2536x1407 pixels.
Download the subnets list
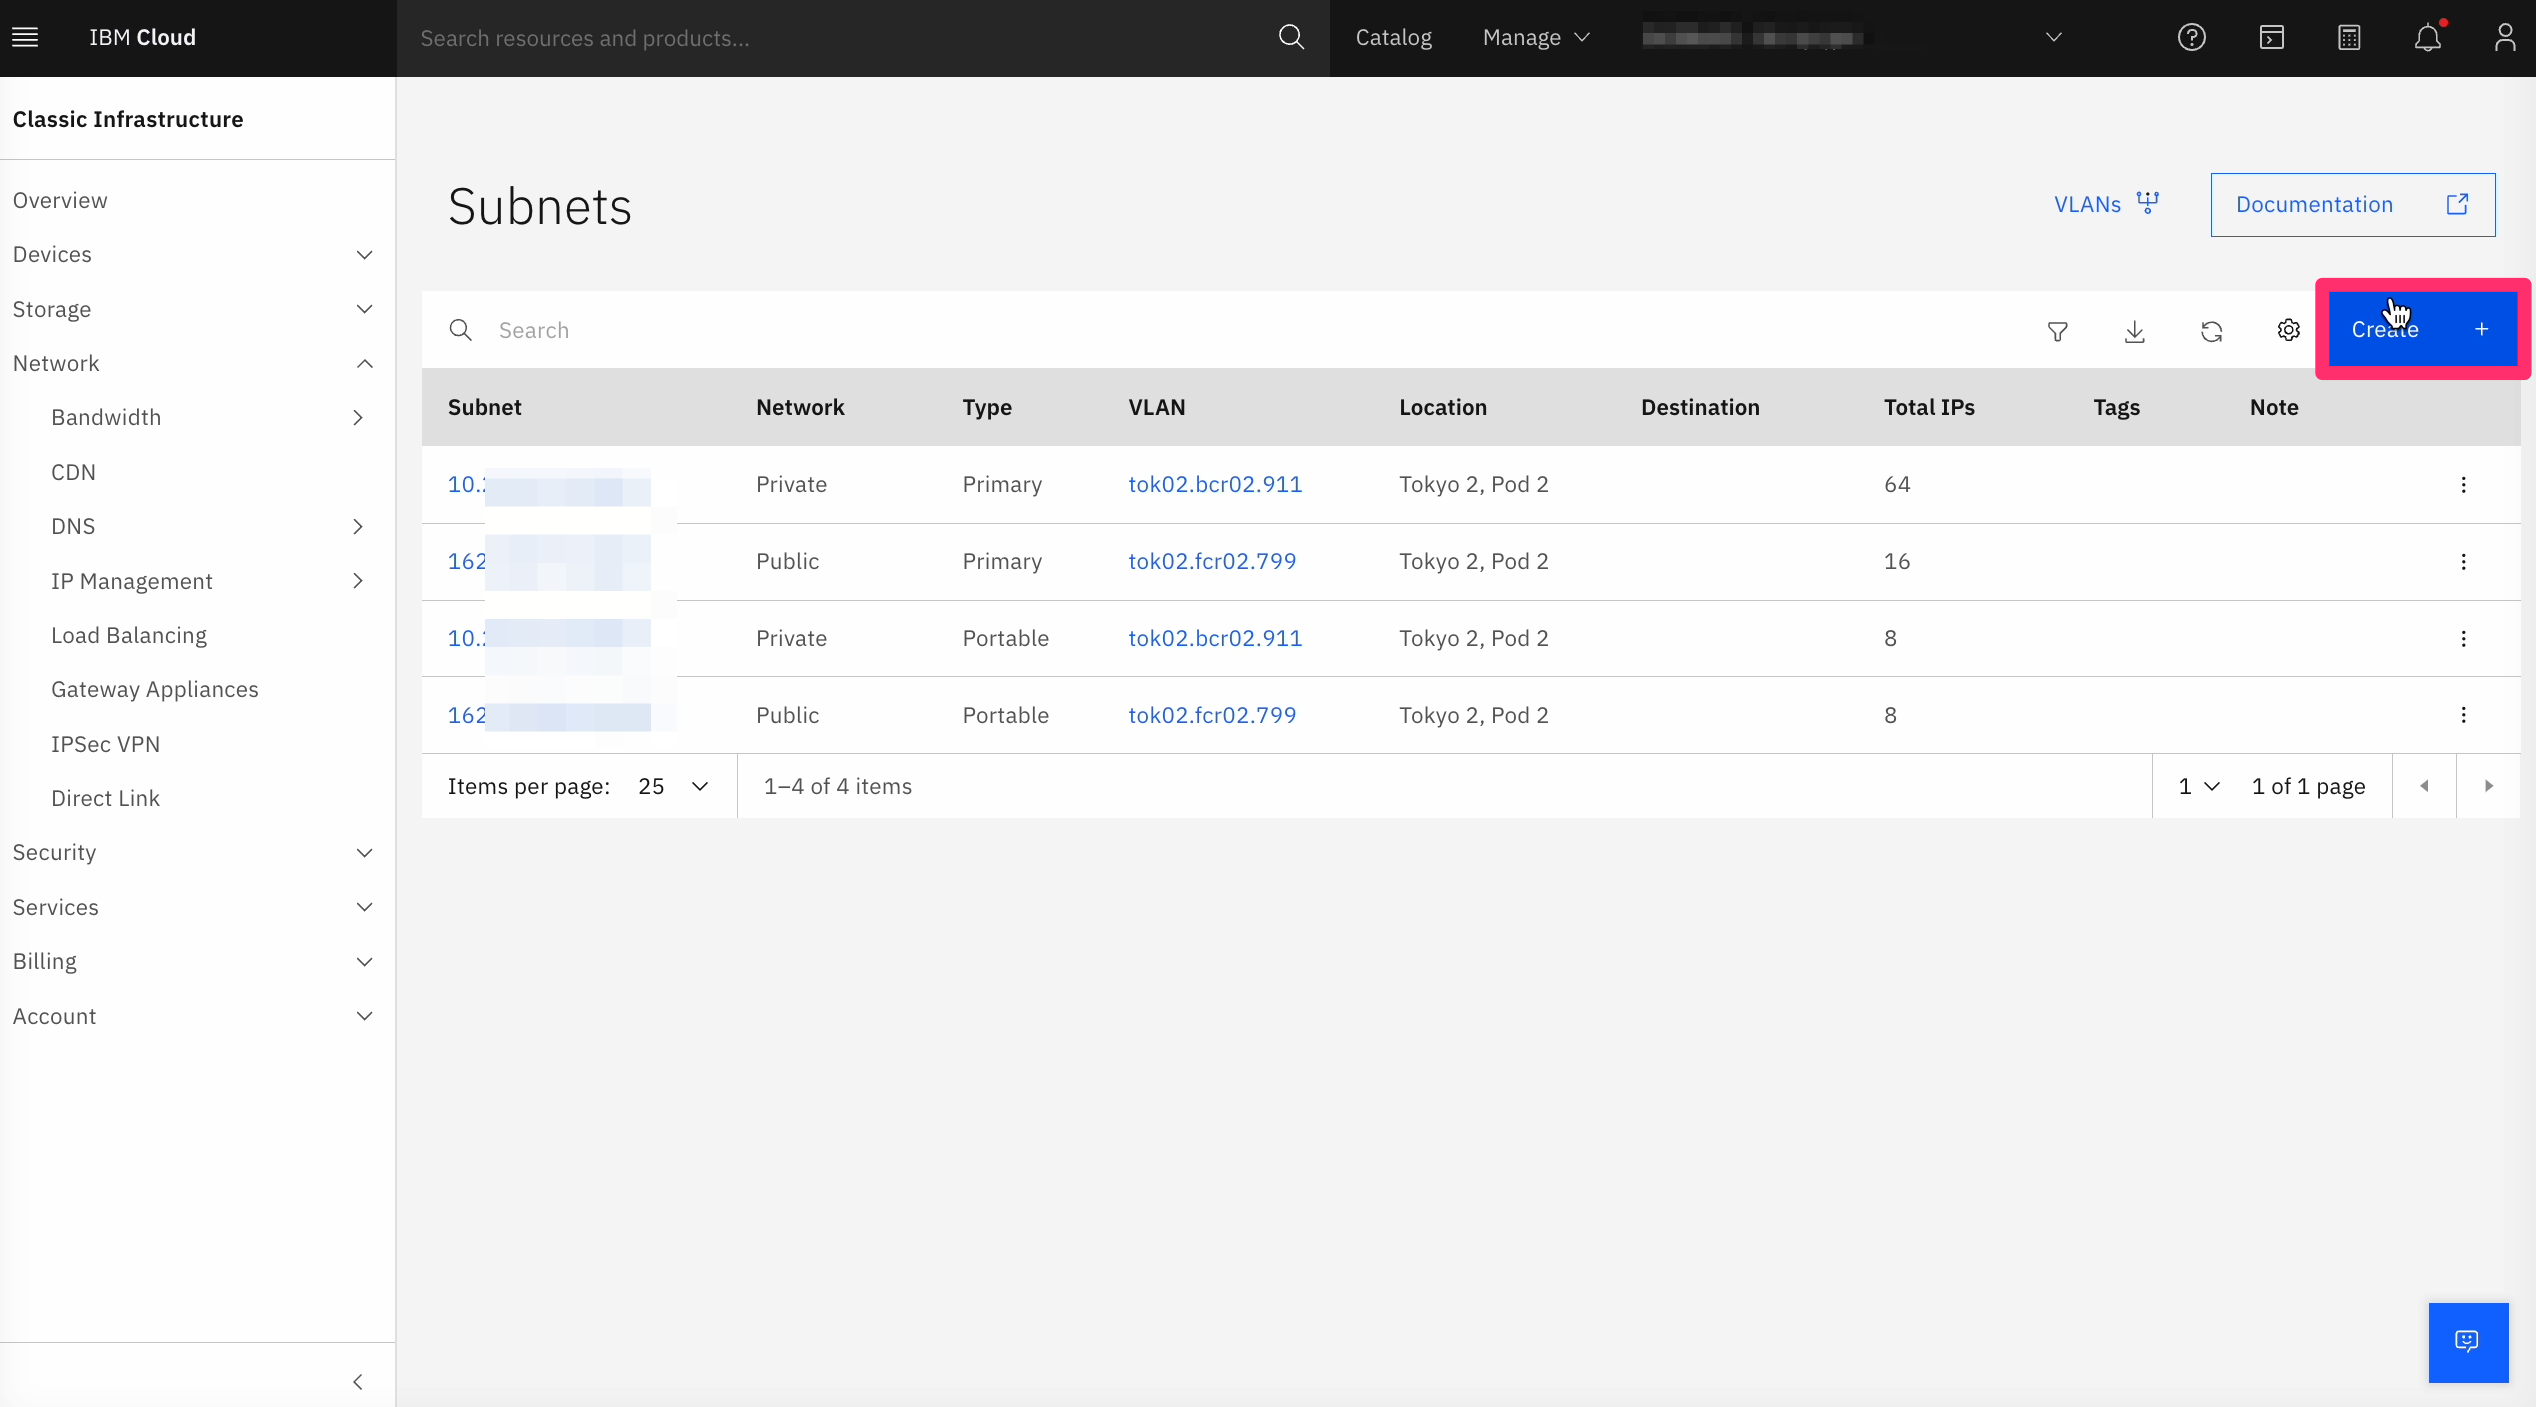(x=2134, y=331)
